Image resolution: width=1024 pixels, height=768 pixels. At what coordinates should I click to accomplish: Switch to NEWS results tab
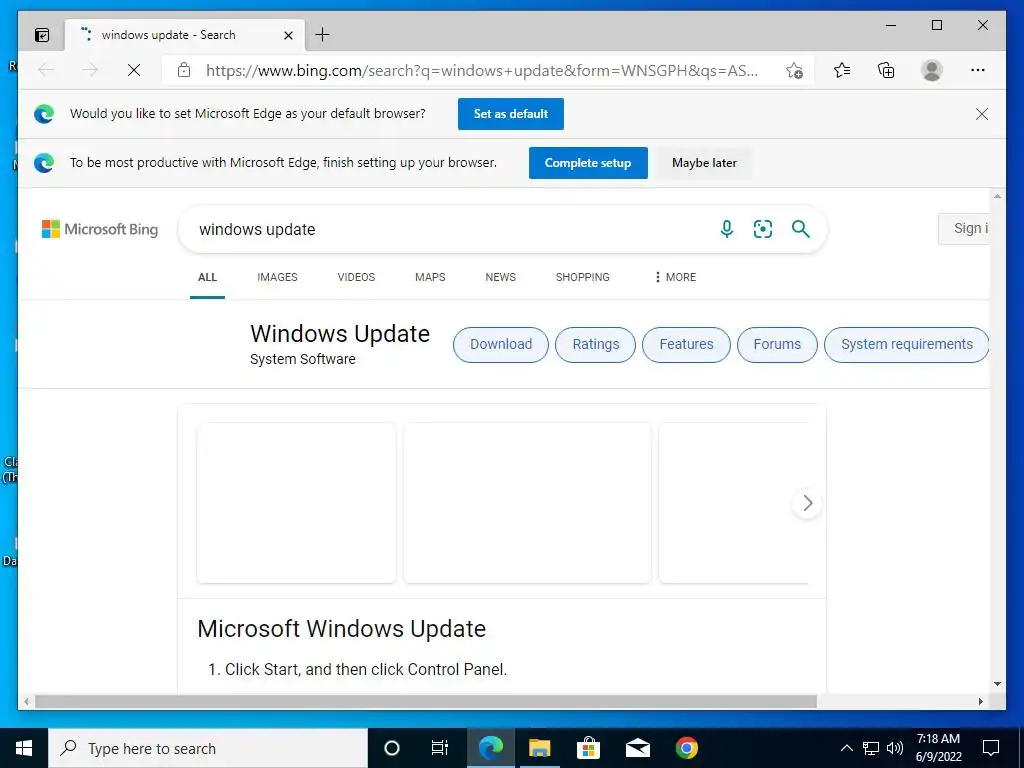500,277
